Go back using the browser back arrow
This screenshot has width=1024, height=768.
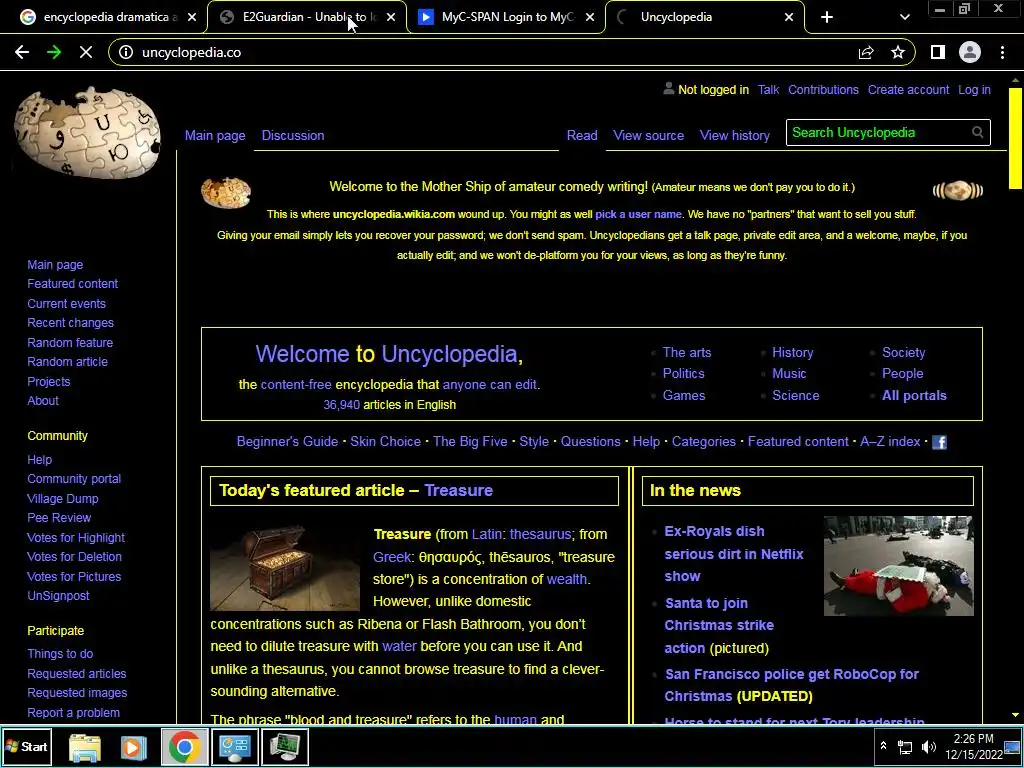(x=22, y=52)
